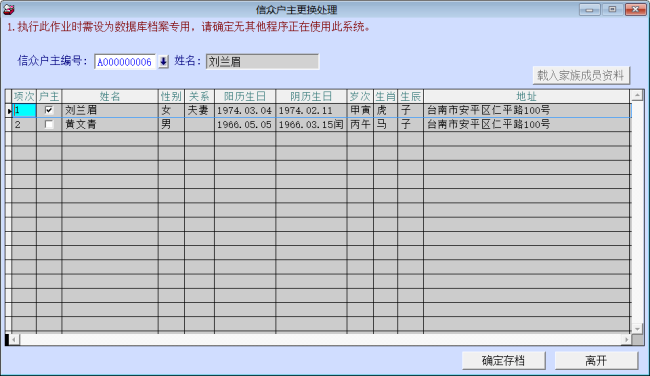Click the 确定存档 button
The width and height of the screenshot is (650, 376).
point(503,361)
